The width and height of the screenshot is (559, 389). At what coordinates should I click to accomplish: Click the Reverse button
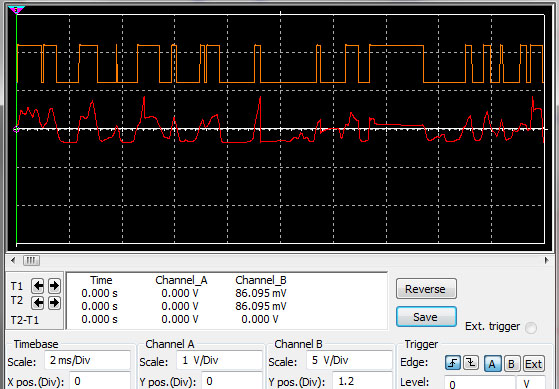point(426,289)
